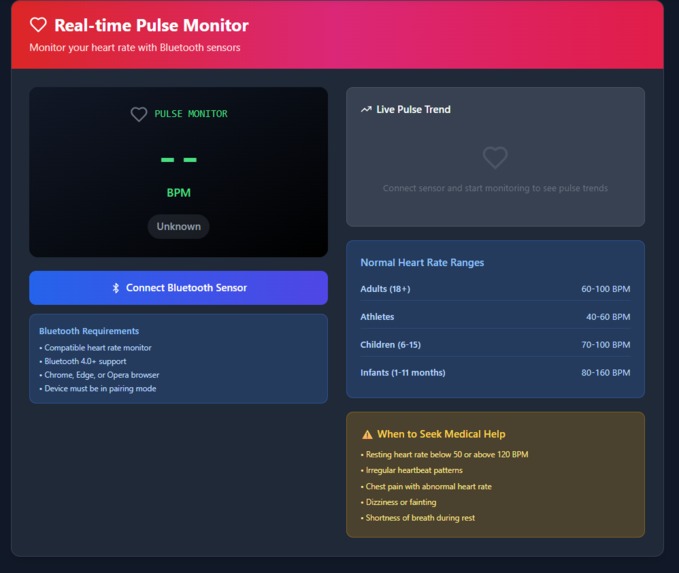Click the heart icon beside Real-time Pulse Monitor
Image resolution: width=679 pixels, height=573 pixels.
click(38, 25)
